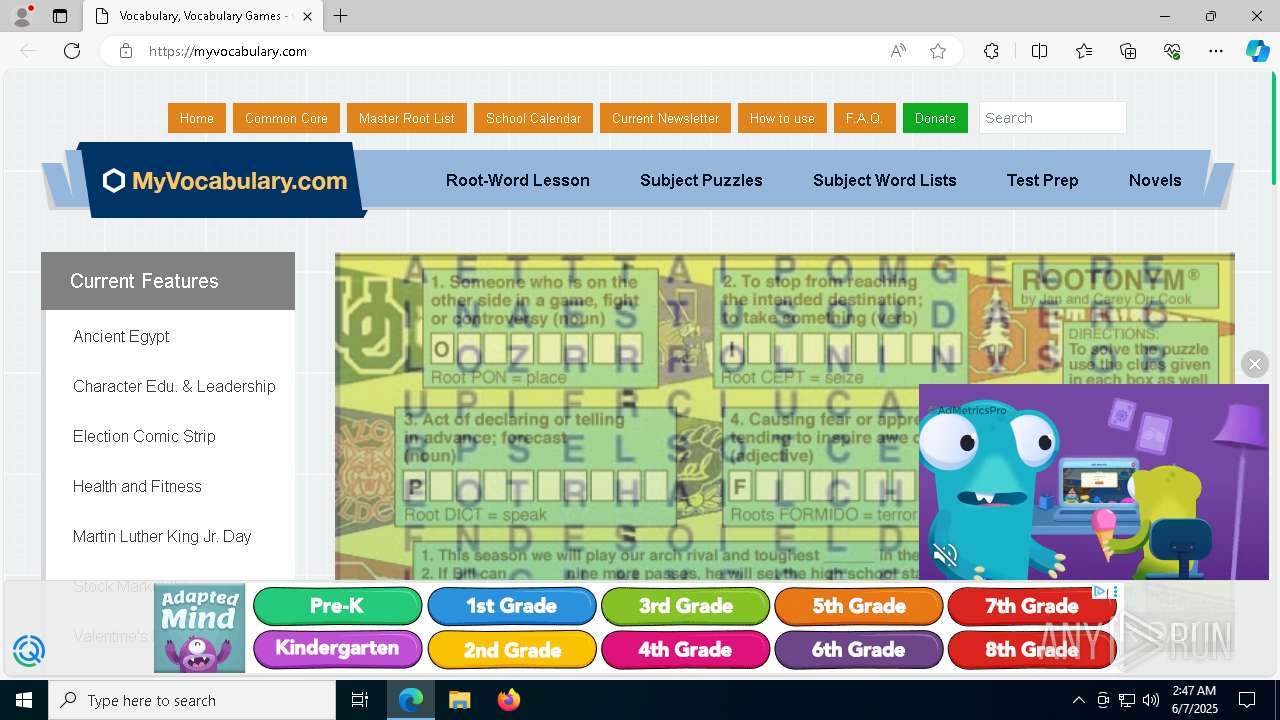
Task: View the School Calendar
Action: (533, 118)
